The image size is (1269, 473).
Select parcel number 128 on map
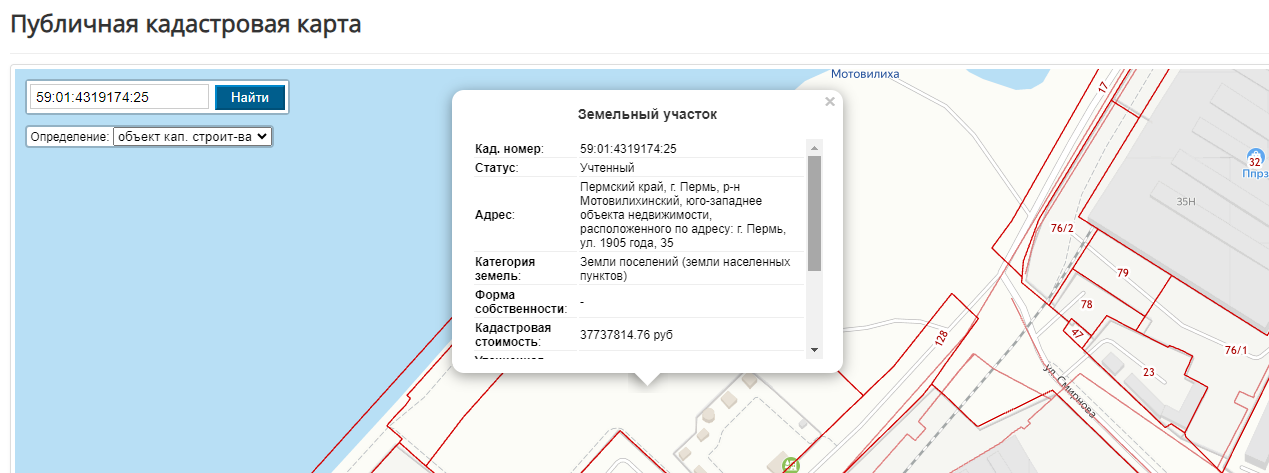click(x=941, y=337)
